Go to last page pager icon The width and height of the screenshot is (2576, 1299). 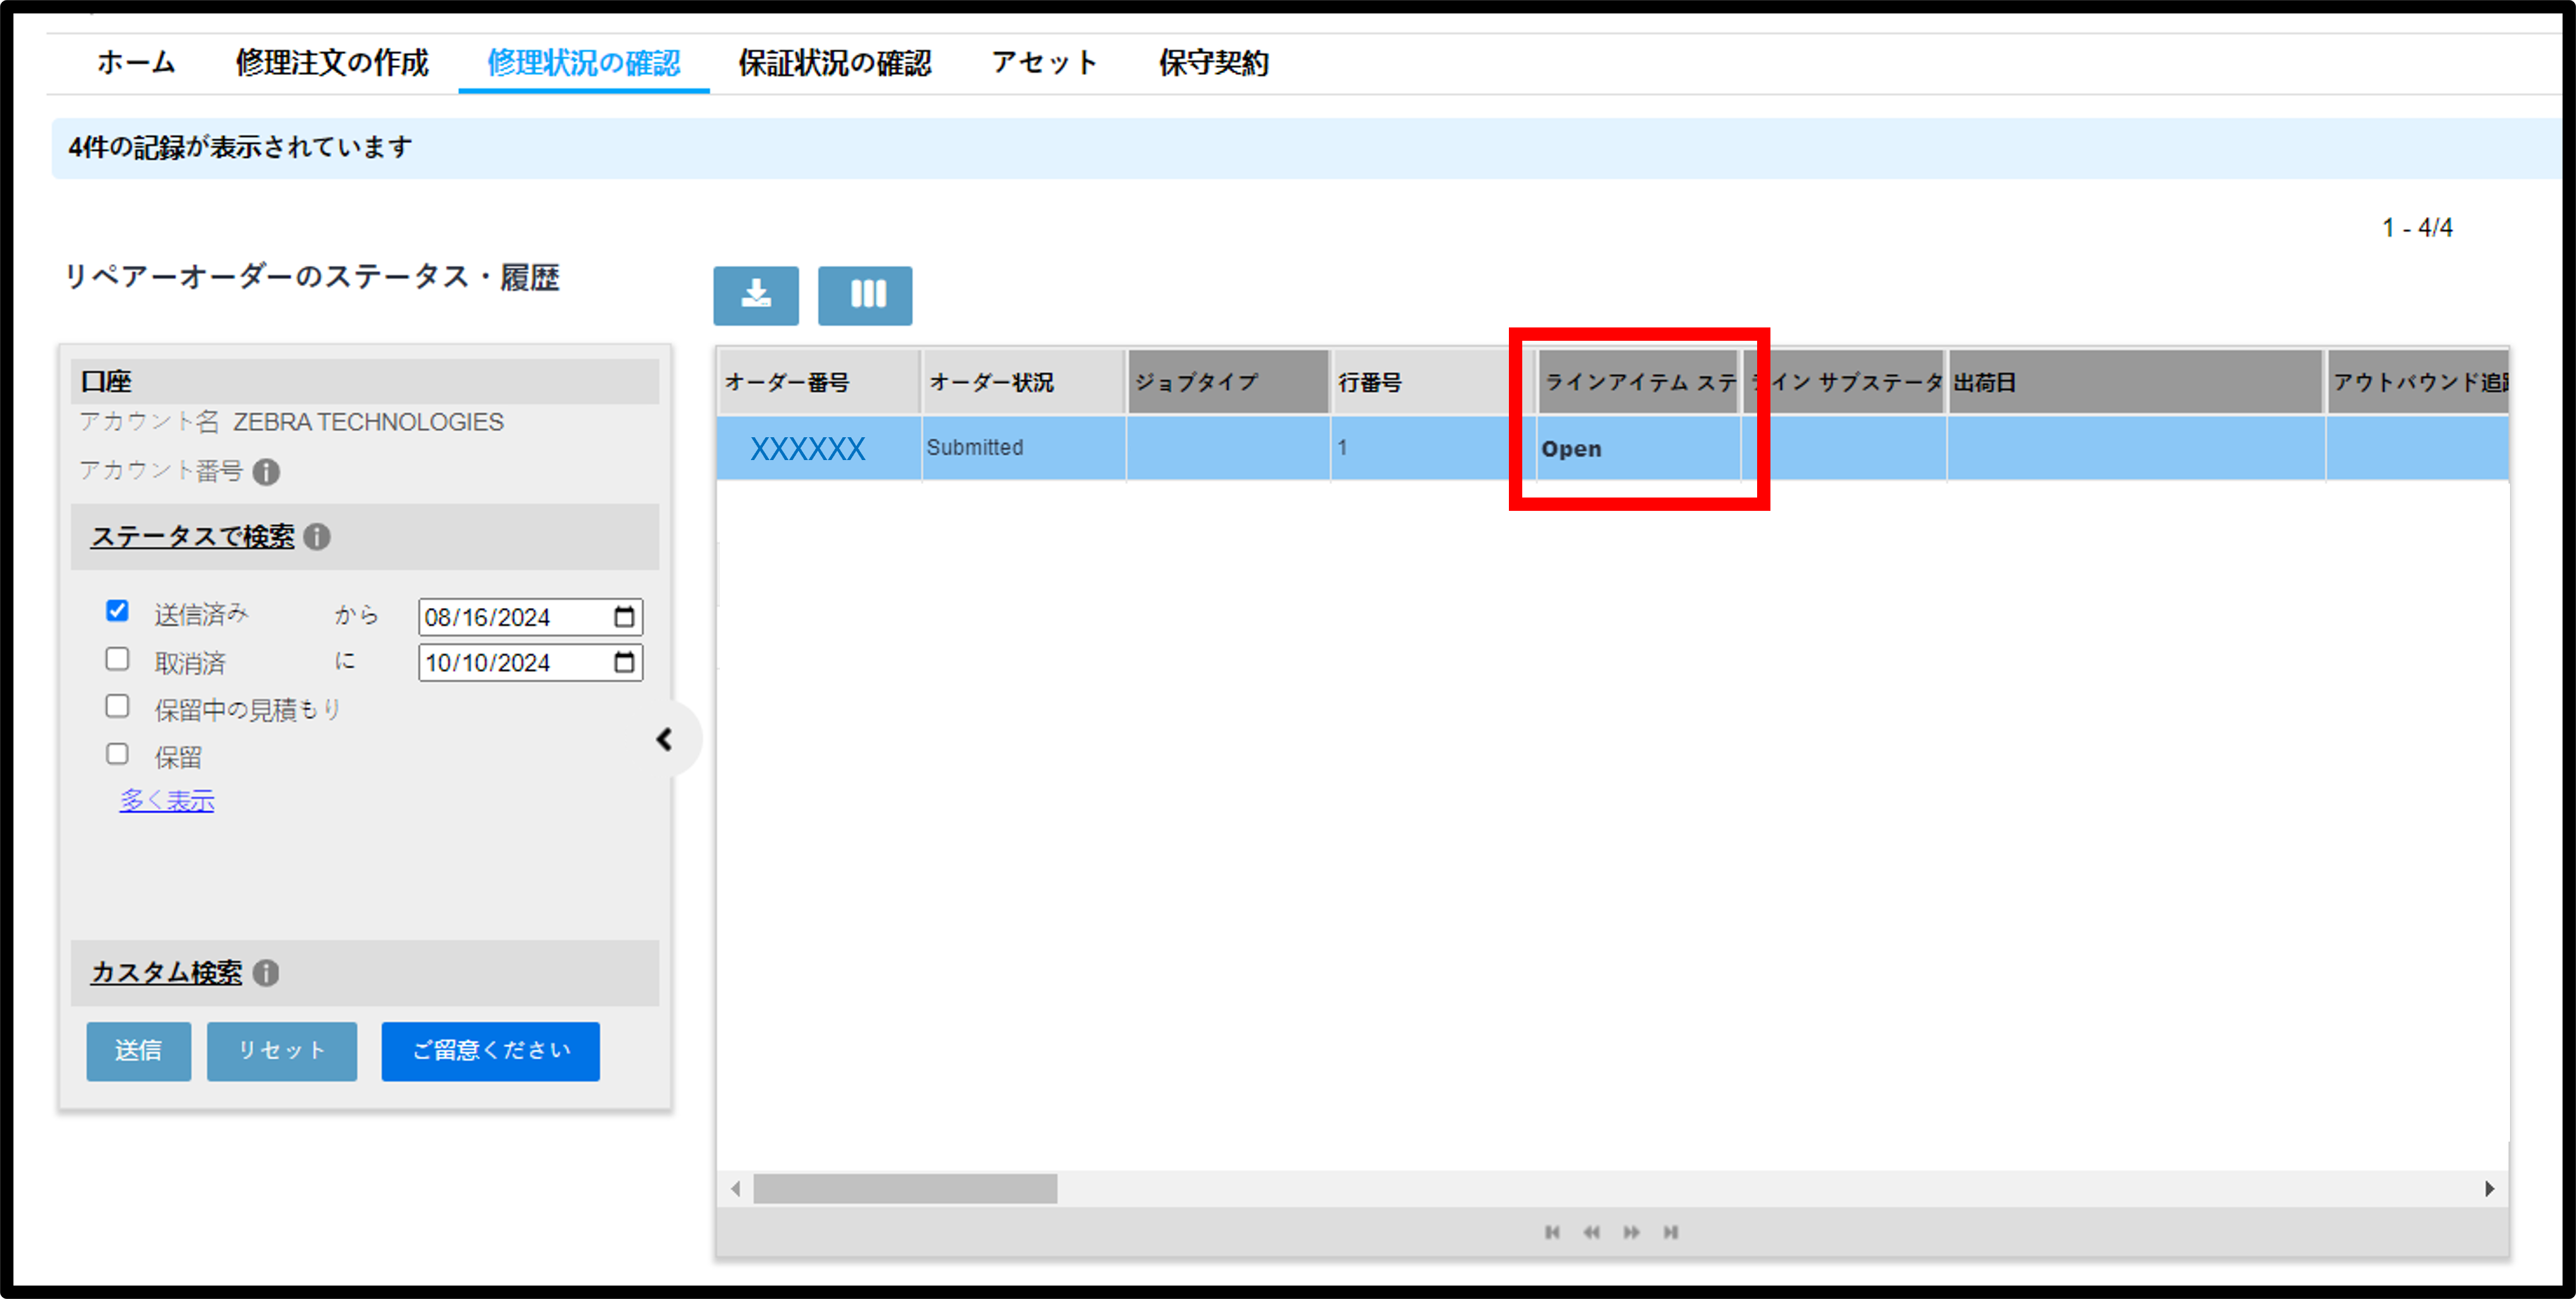point(1670,1232)
